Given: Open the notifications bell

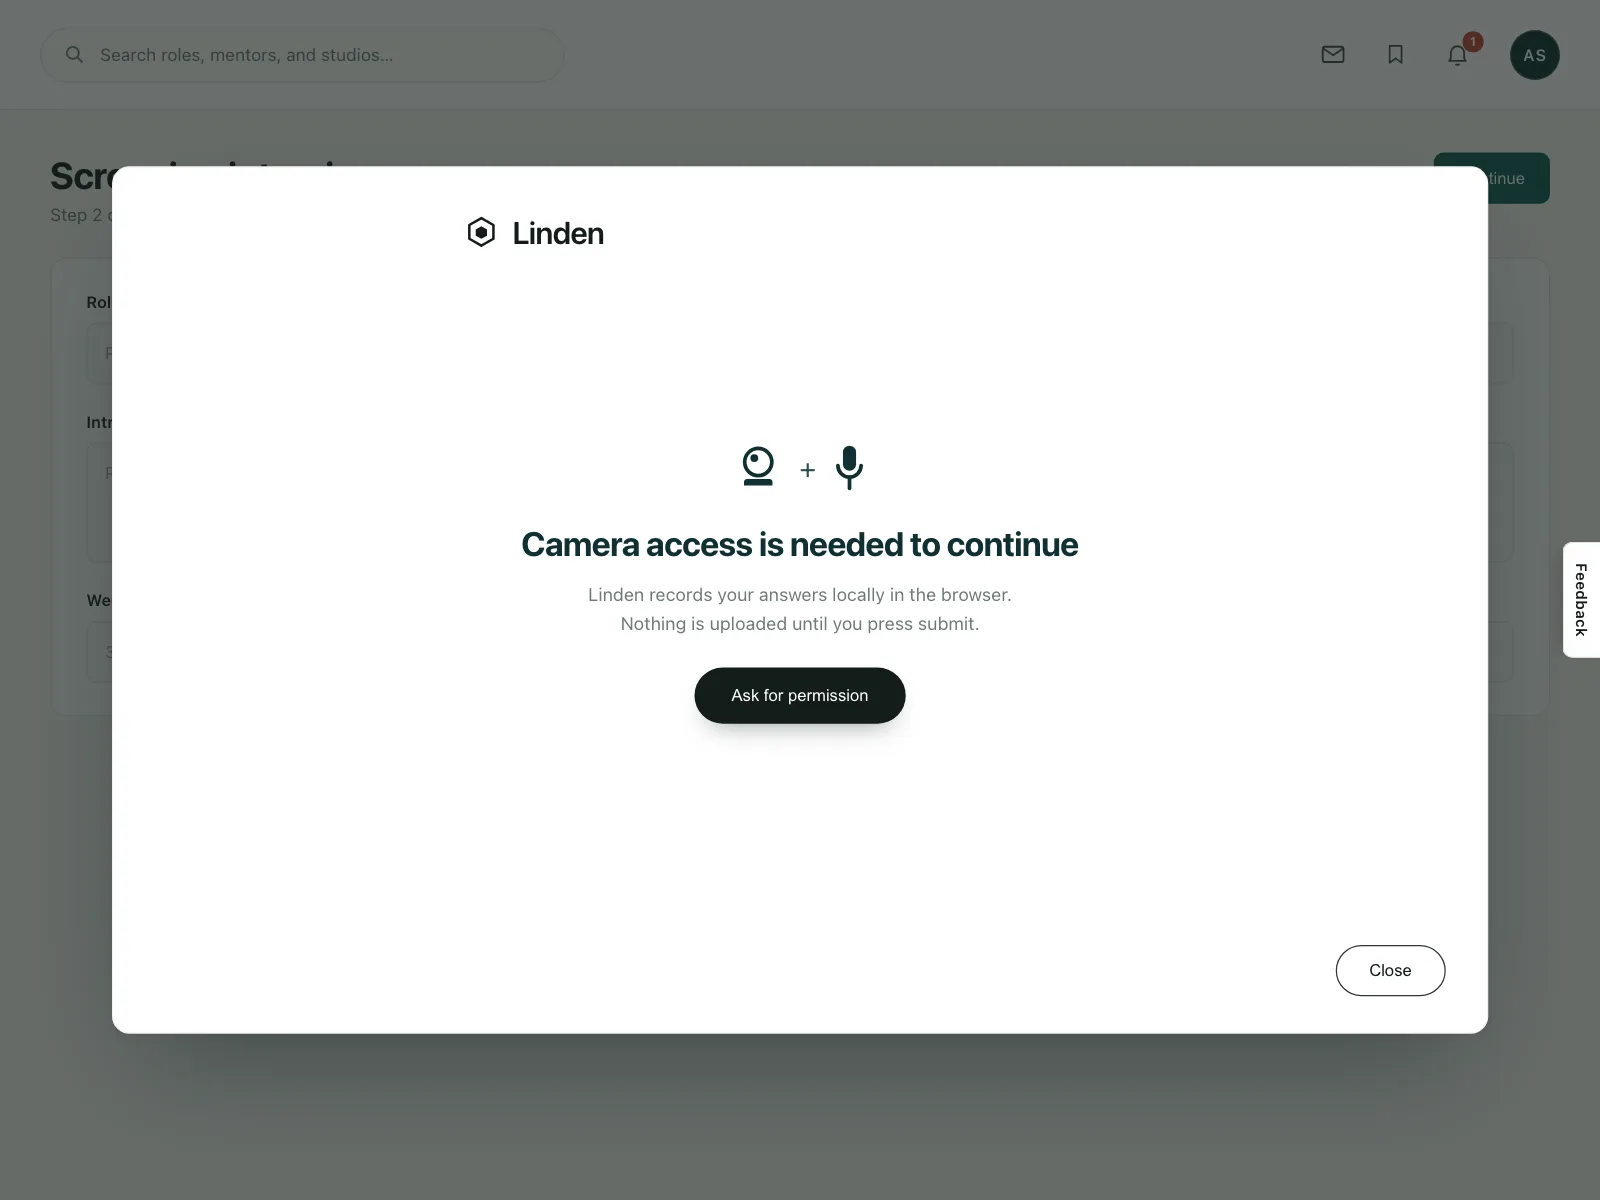Looking at the screenshot, I should 1458,55.
